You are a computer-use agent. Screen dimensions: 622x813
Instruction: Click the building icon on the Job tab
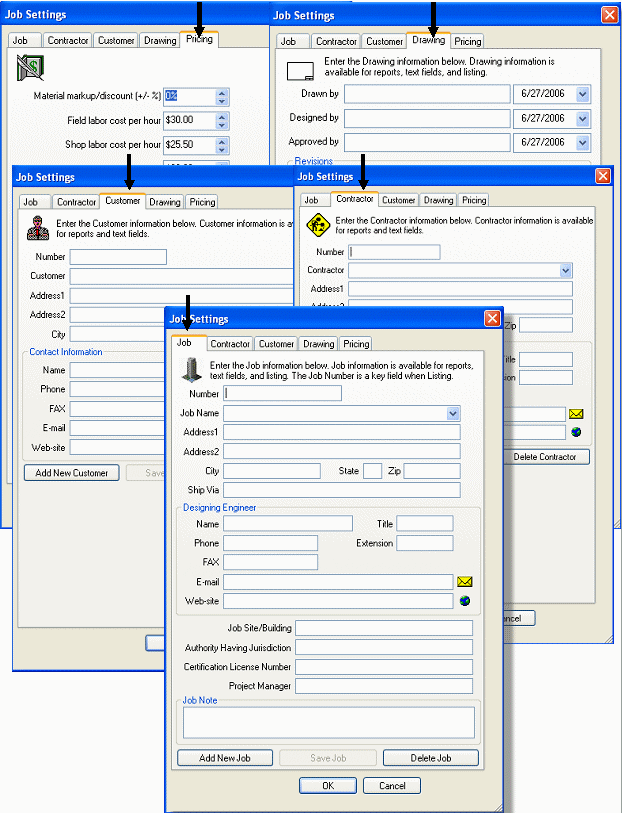coord(190,368)
